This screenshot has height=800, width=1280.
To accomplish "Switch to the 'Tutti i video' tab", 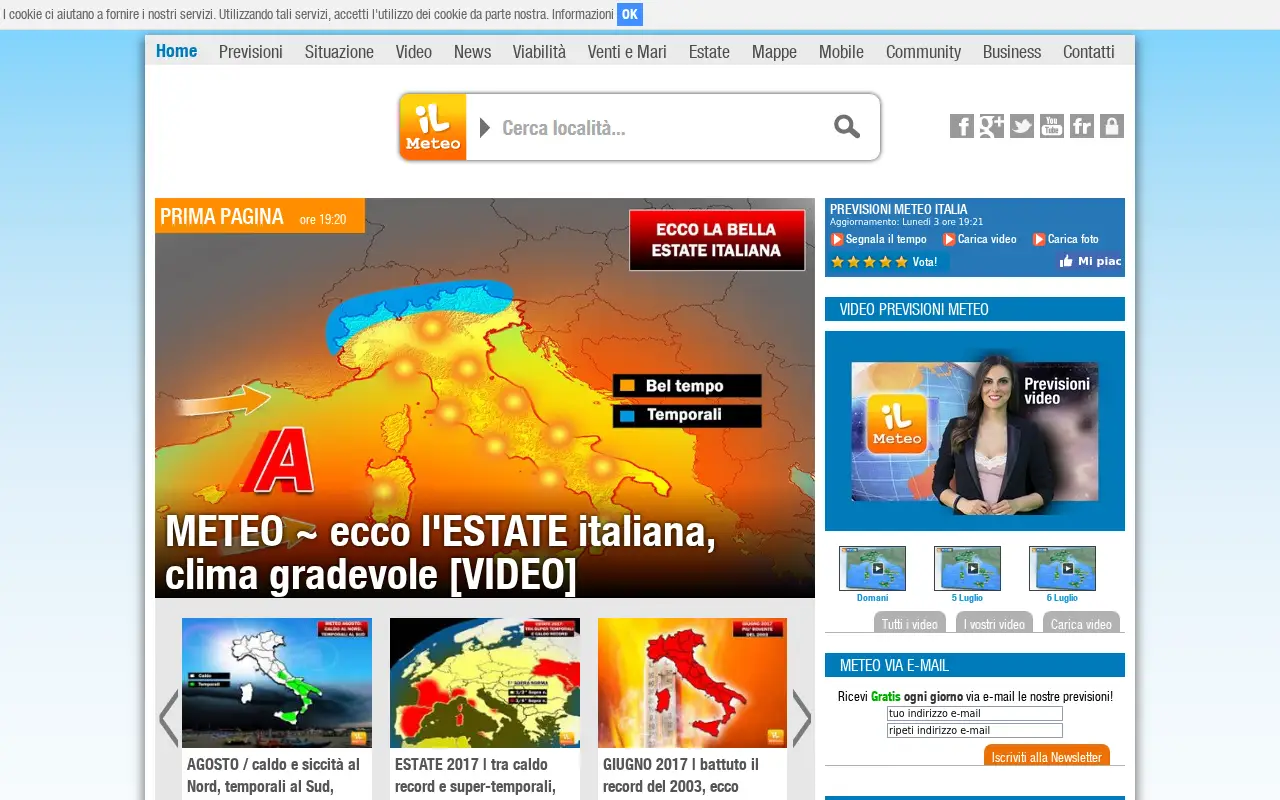I will (910, 623).
